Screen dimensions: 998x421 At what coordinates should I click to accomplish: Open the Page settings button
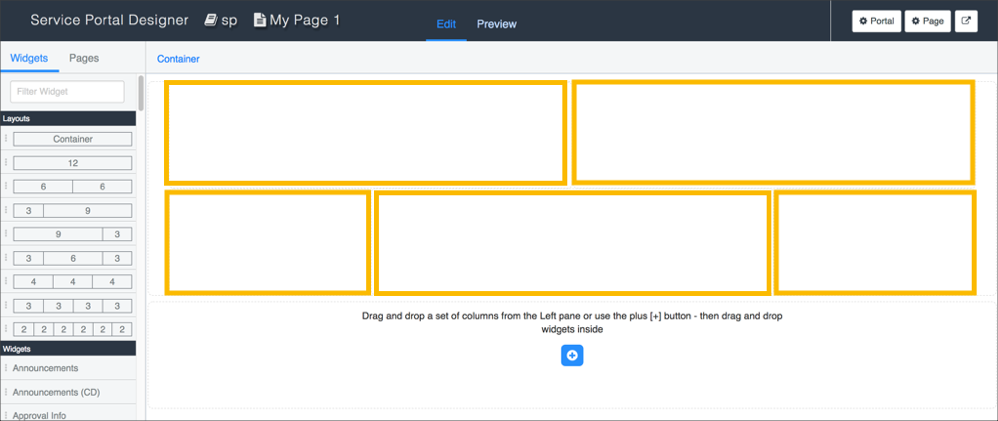tap(927, 21)
